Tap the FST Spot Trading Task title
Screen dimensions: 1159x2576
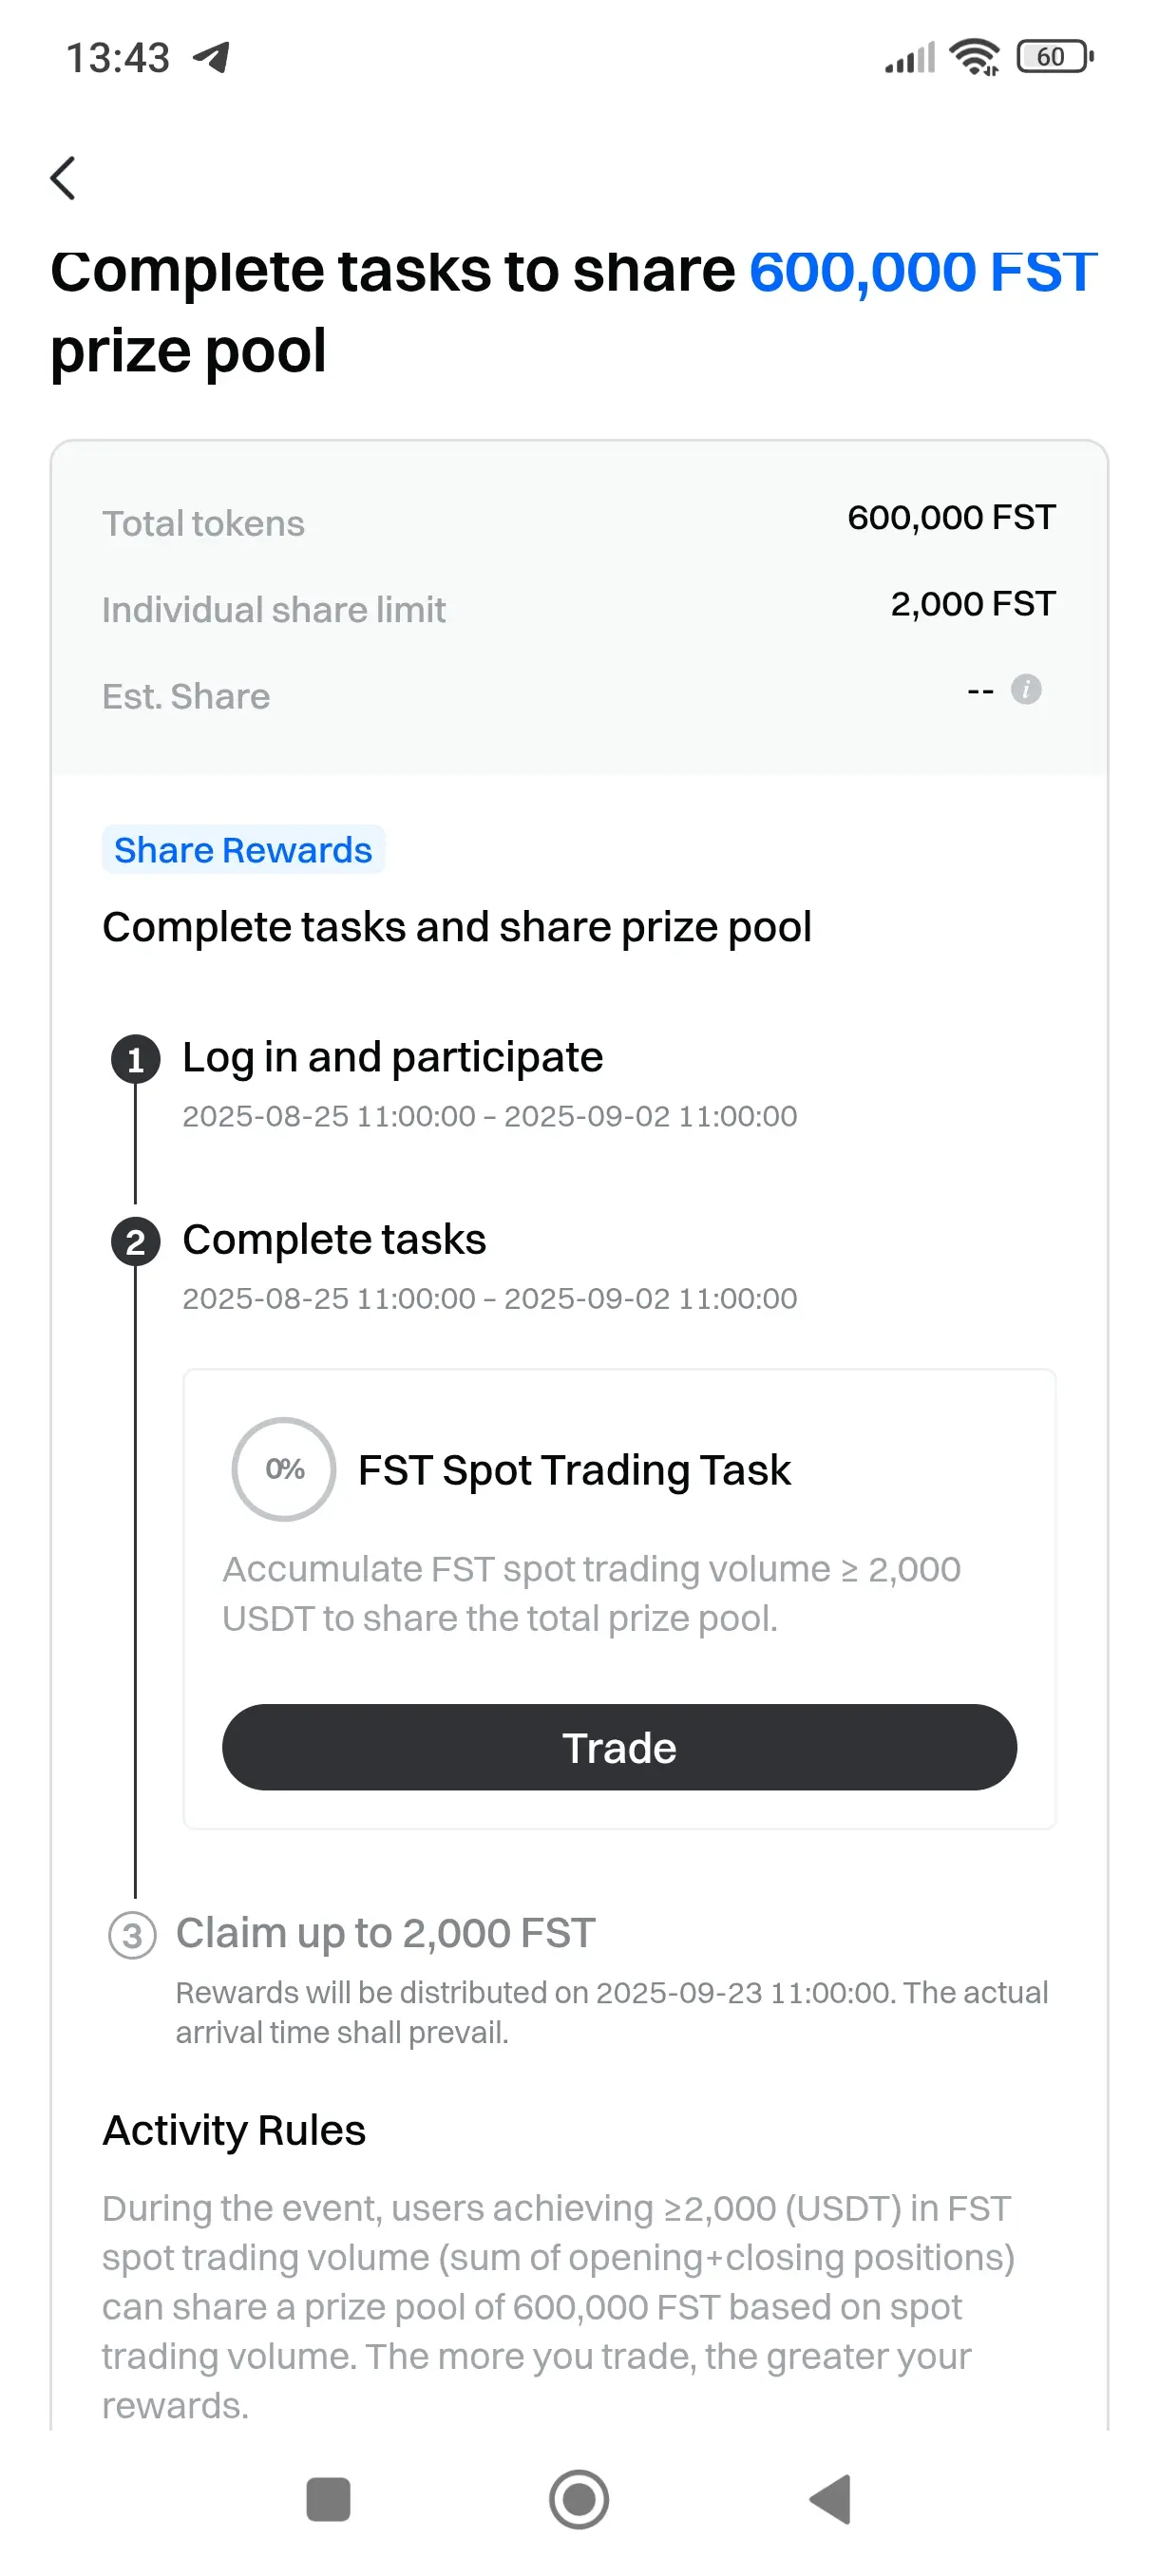pyautogui.click(x=574, y=1470)
